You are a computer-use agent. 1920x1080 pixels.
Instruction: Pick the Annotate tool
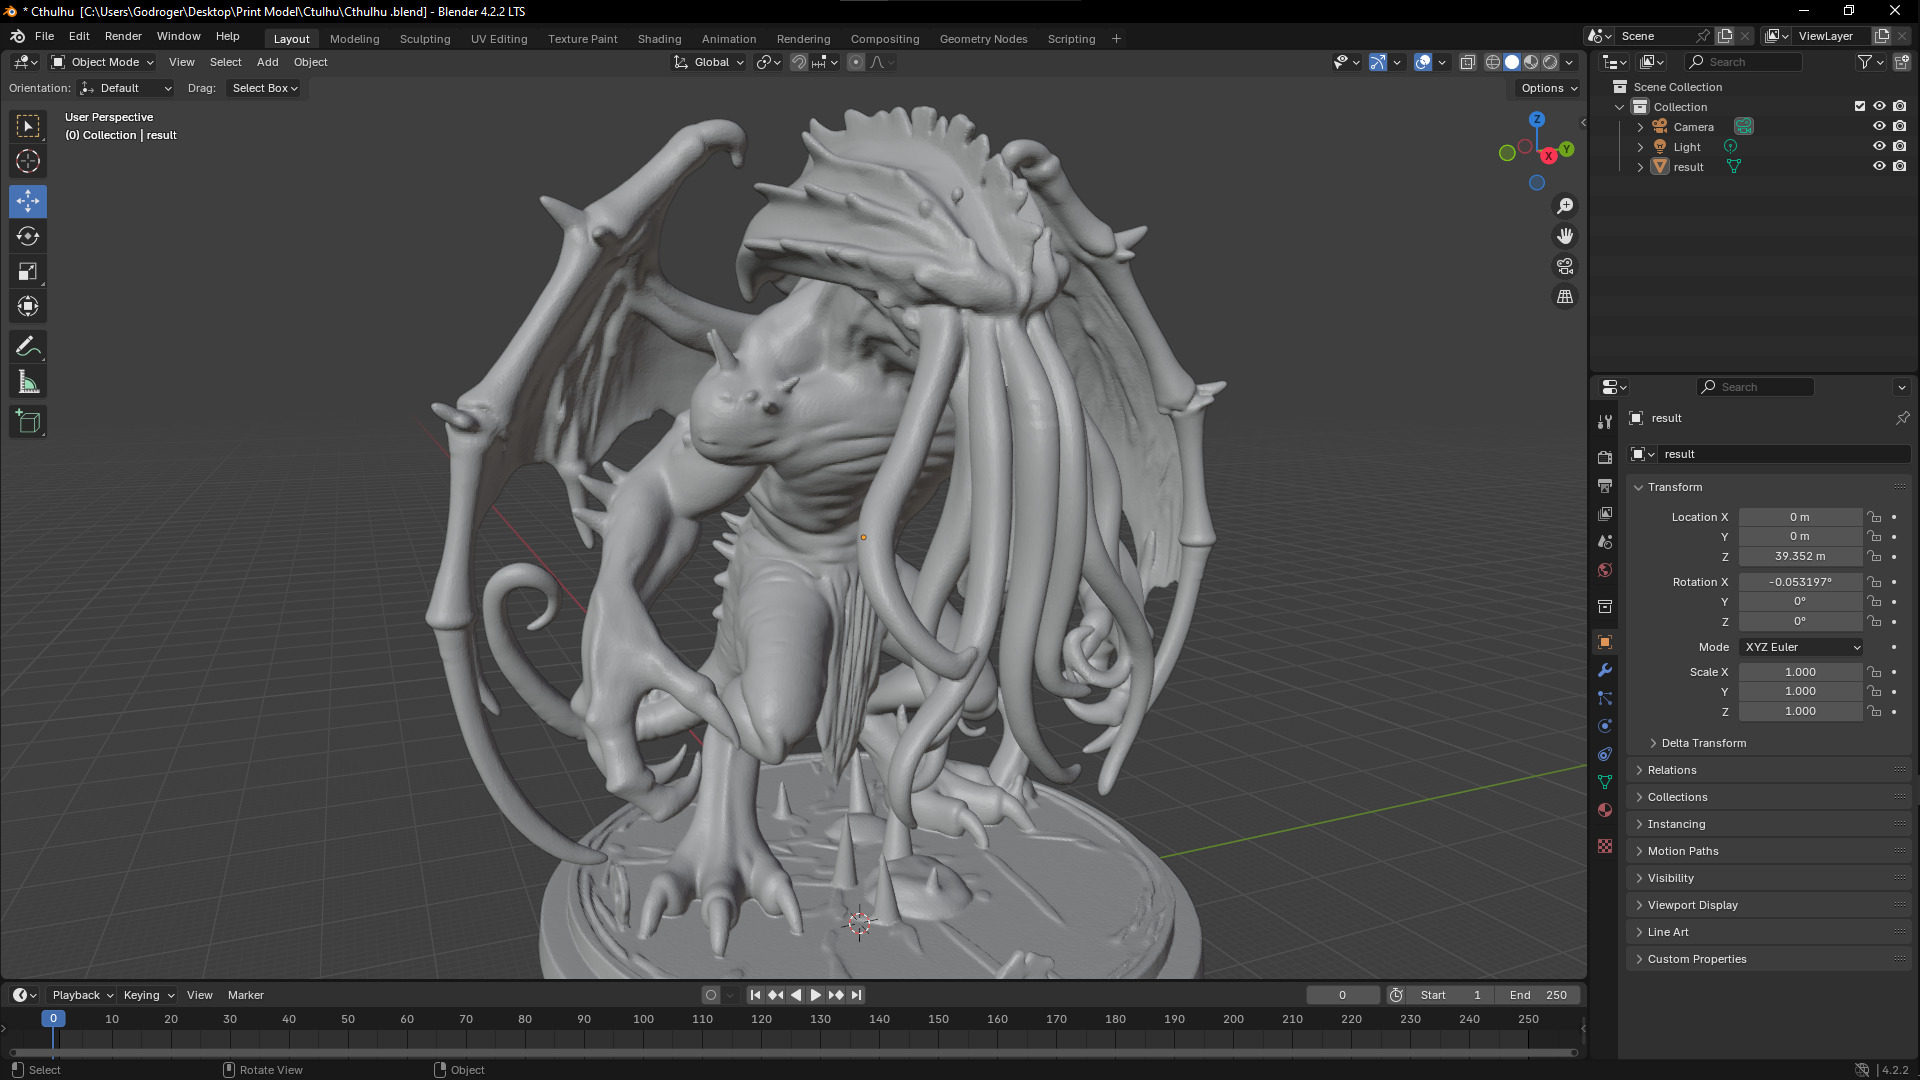pyautogui.click(x=28, y=347)
